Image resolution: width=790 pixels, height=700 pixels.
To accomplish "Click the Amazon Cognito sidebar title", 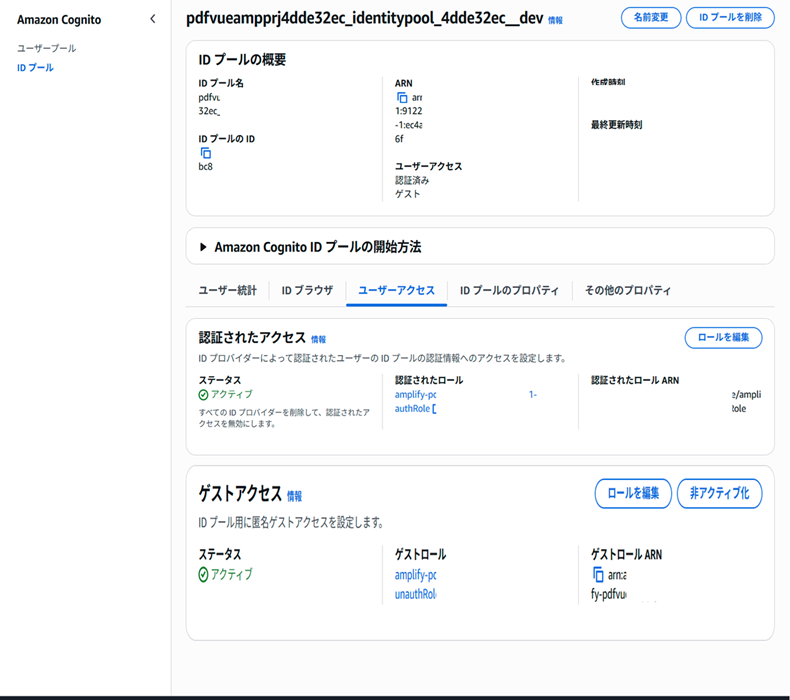I will click(59, 20).
